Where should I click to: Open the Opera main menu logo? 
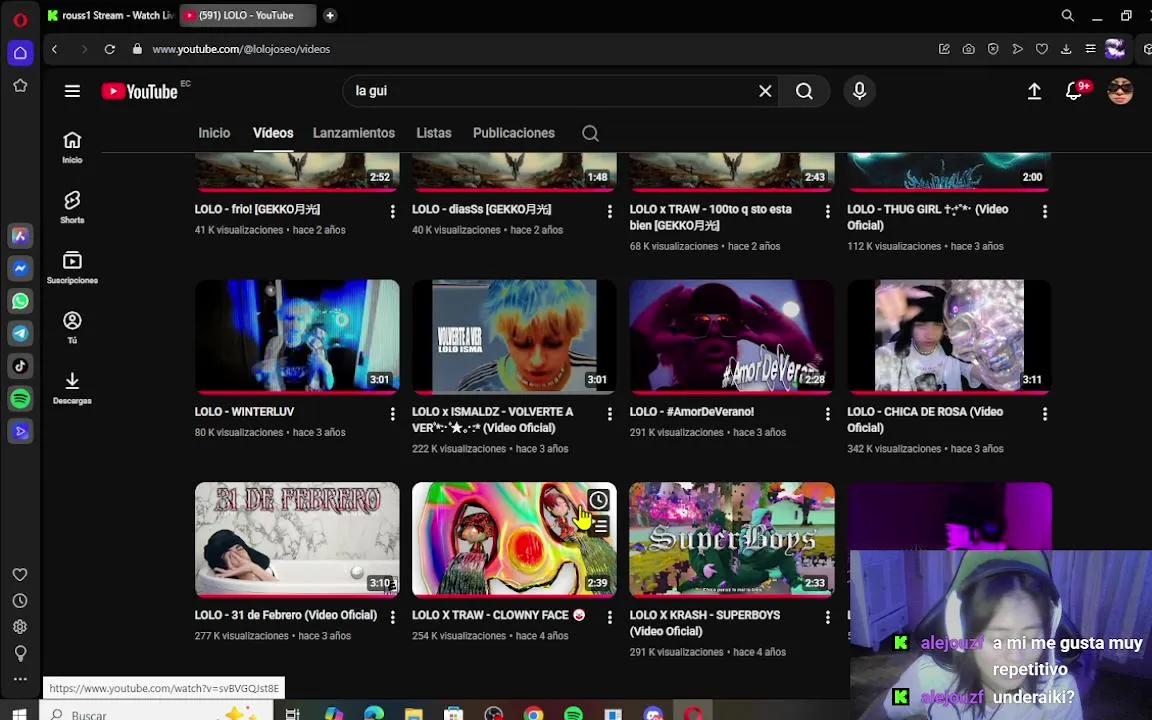tap(20, 20)
